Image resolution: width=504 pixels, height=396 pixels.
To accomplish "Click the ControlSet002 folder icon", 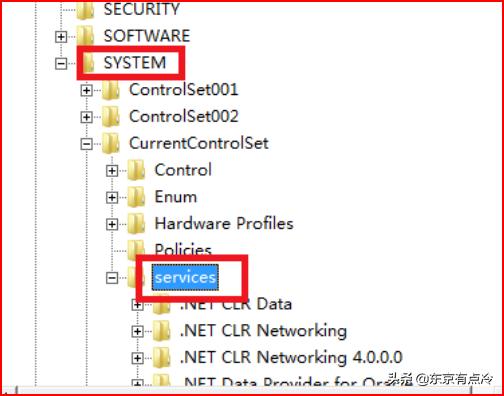I will pos(111,117).
